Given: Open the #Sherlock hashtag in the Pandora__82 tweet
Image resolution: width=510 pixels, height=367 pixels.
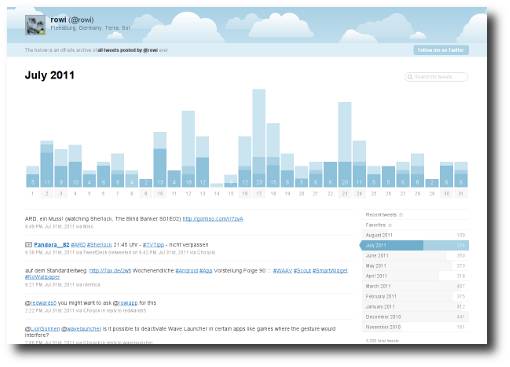Looking at the screenshot, I should coord(99,245).
